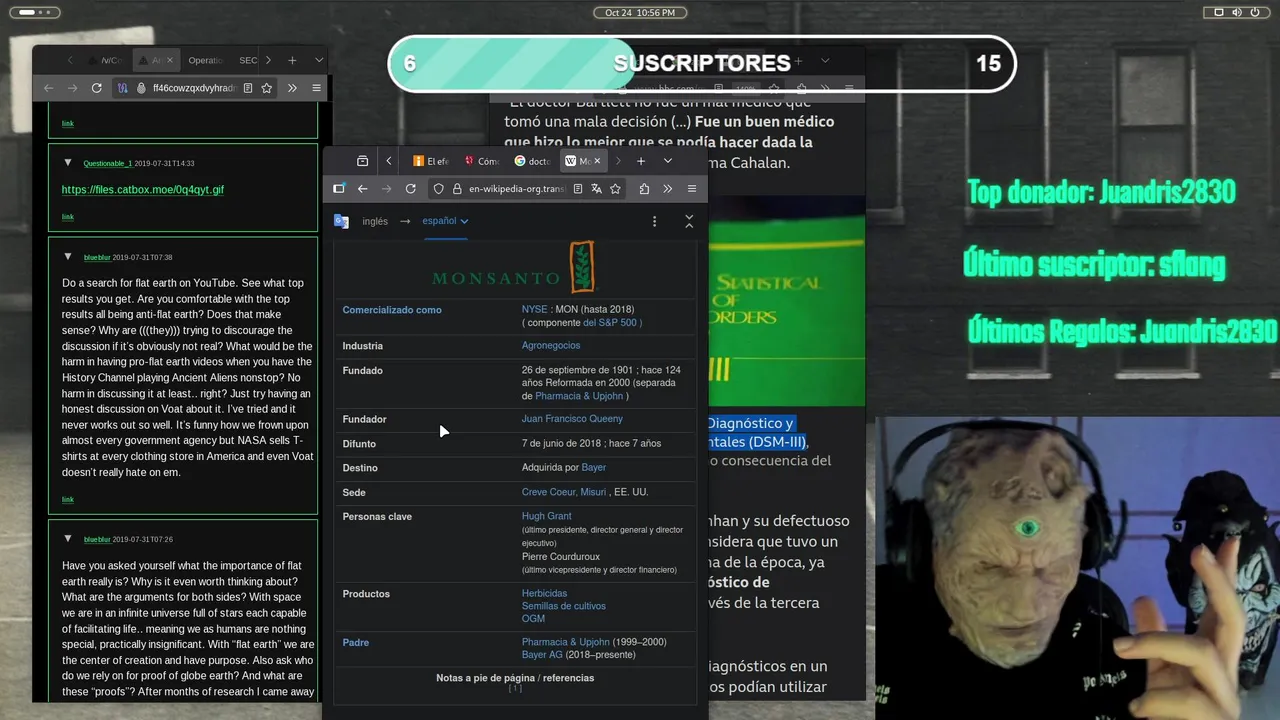The height and width of the screenshot is (720, 1280).
Task: Switch to the Google "docto" tab
Action: (532, 161)
